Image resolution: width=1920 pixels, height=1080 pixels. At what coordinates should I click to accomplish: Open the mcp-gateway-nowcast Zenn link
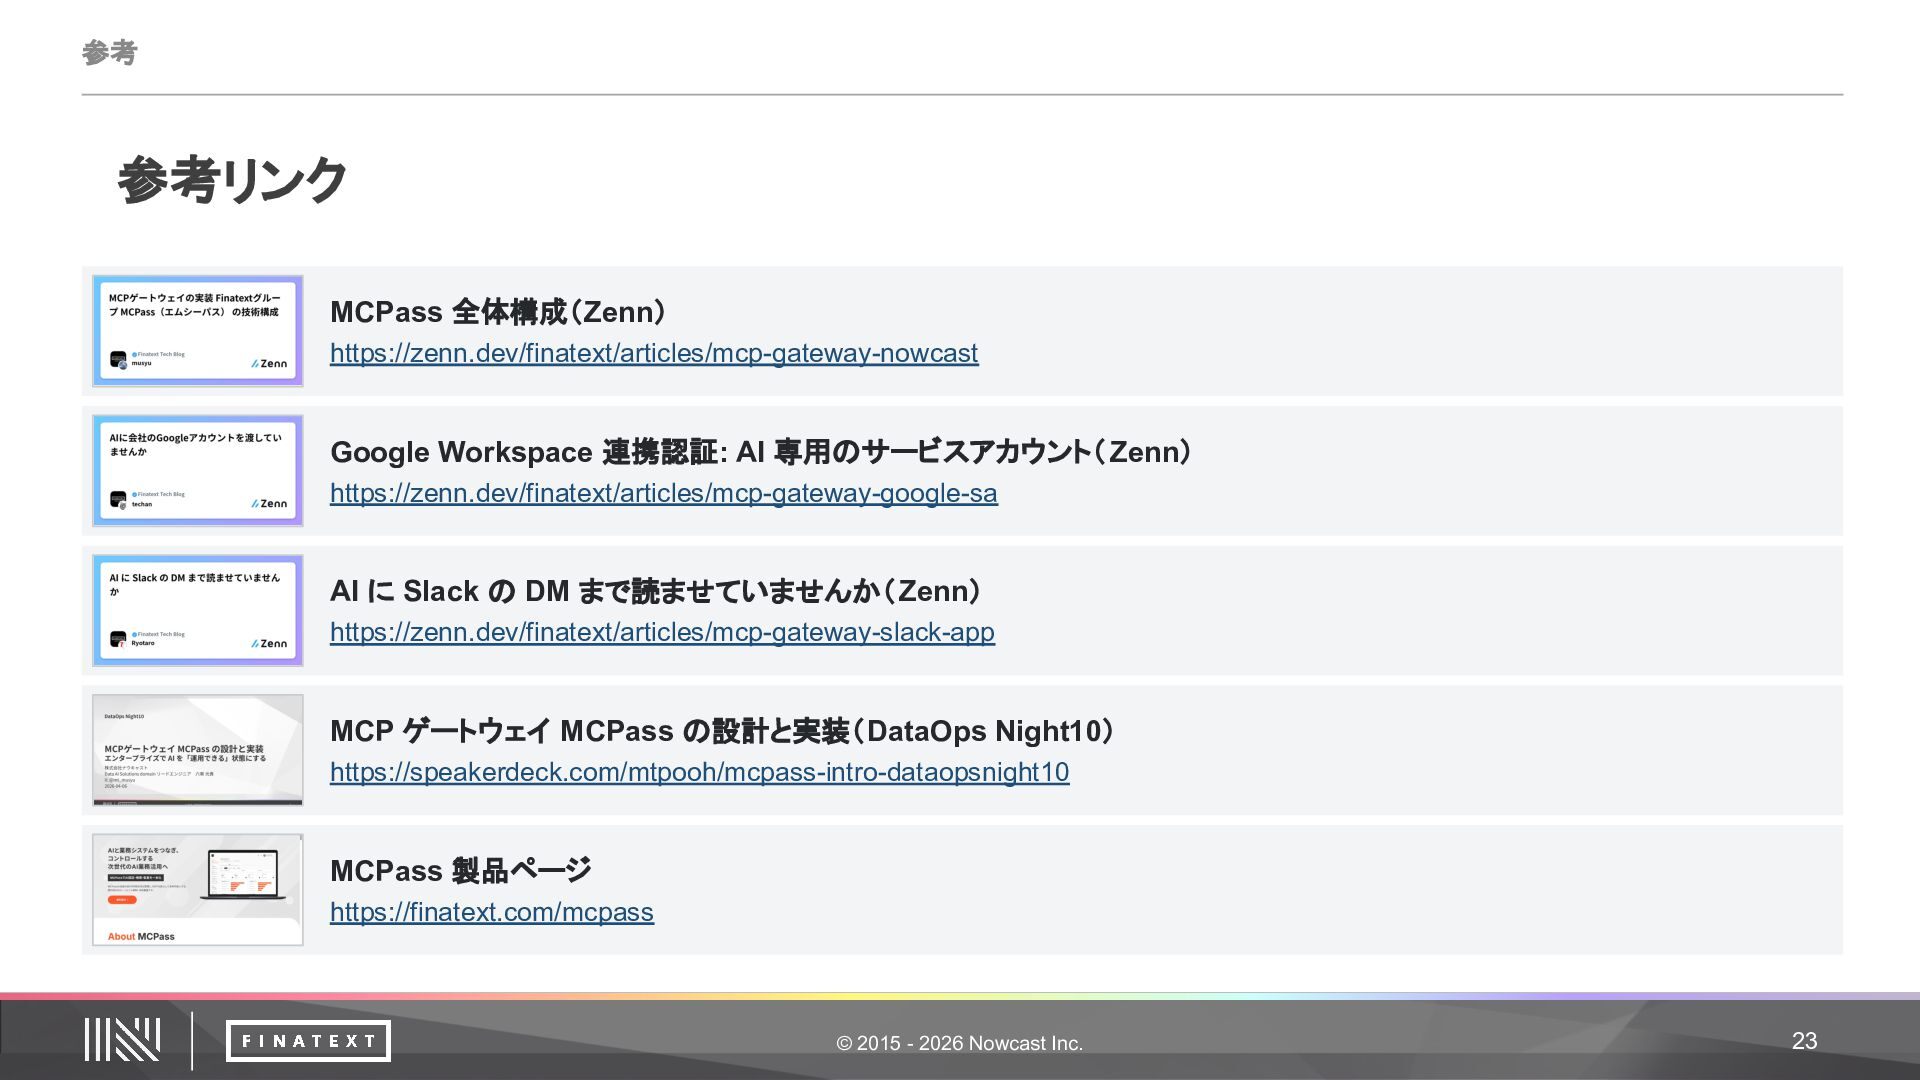pos(654,353)
